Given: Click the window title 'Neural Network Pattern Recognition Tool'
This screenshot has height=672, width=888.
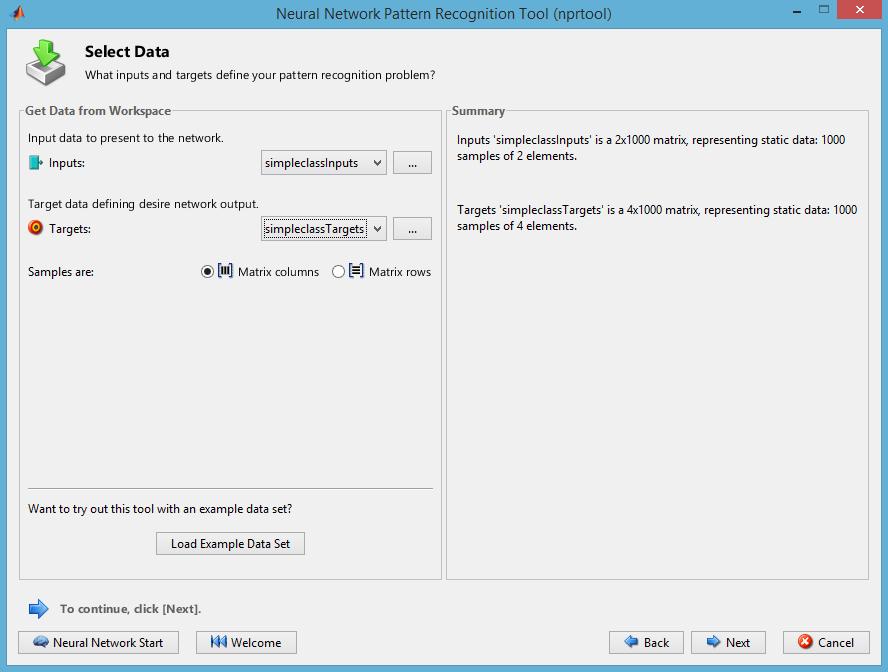Looking at the screenshot, I should click(x=444, y=14).
